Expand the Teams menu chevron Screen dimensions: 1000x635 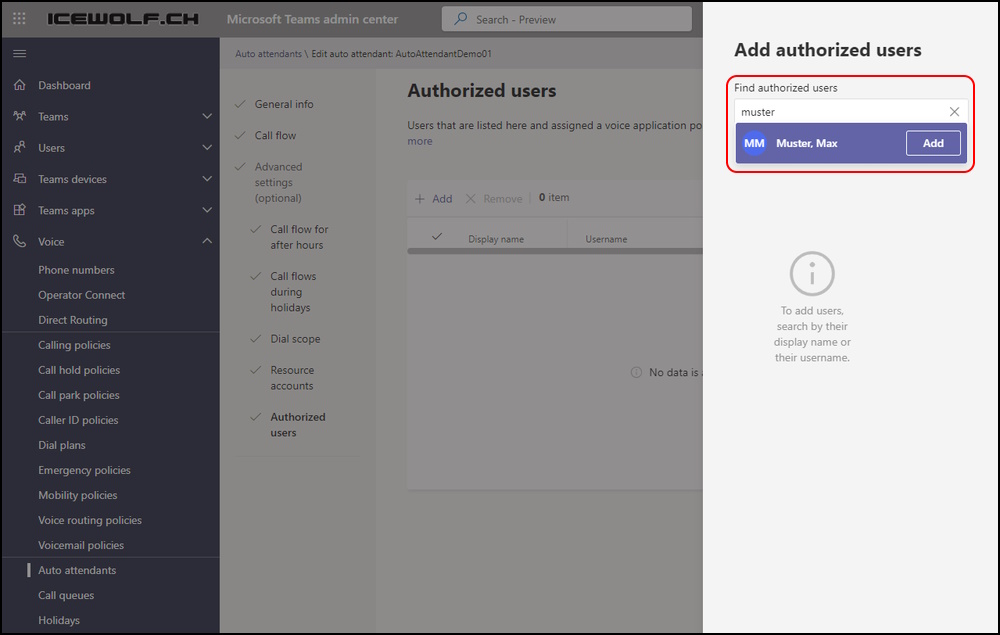coord(207,116)
